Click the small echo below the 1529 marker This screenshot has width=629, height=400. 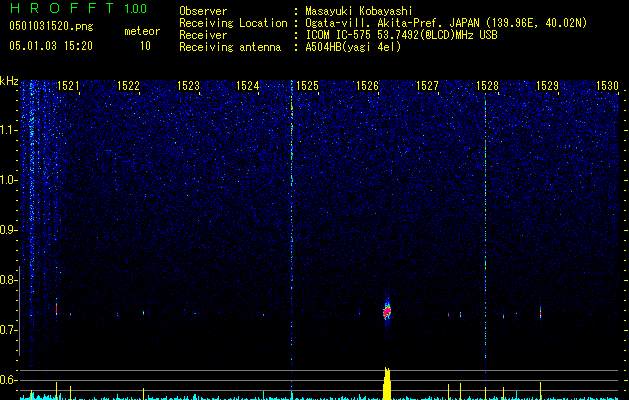pos(540,312)
